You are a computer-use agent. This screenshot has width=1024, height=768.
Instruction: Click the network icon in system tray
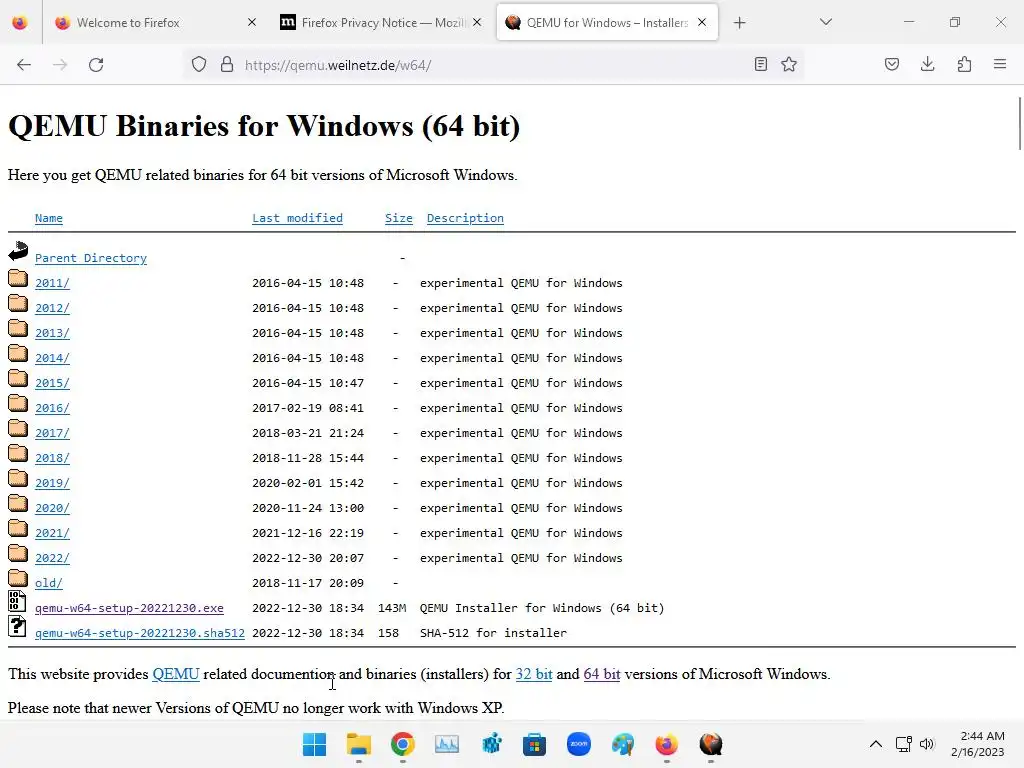tap(903, 744)
